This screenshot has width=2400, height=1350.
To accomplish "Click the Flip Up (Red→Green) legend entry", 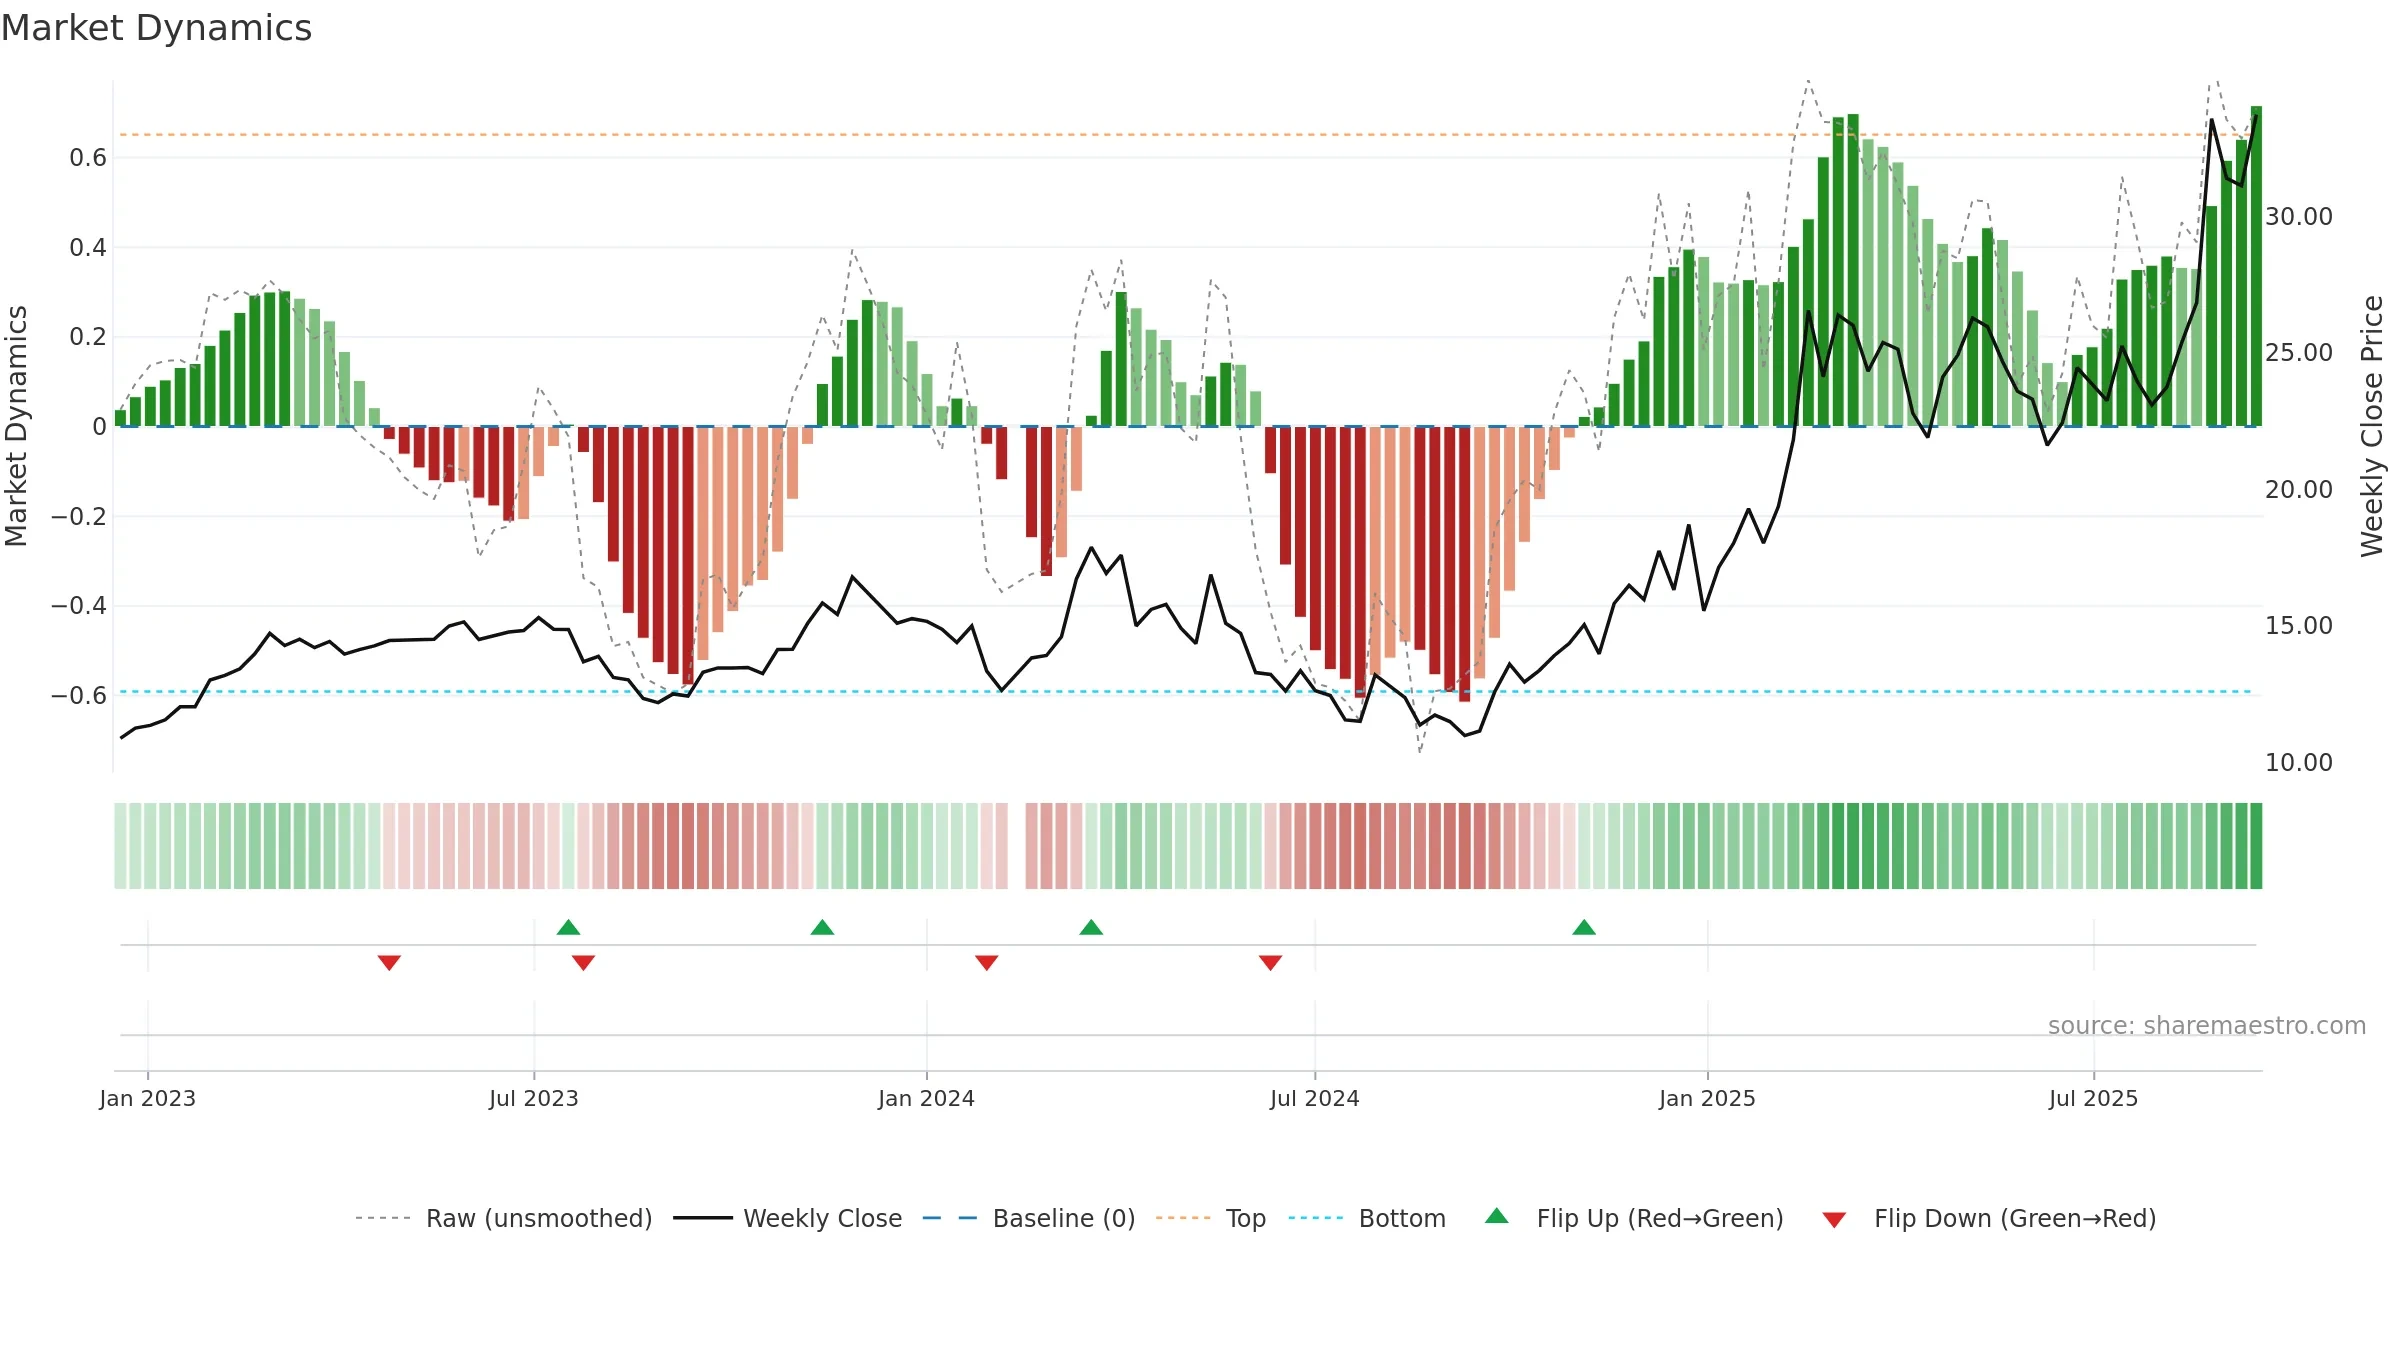I will [1635, 1218].
